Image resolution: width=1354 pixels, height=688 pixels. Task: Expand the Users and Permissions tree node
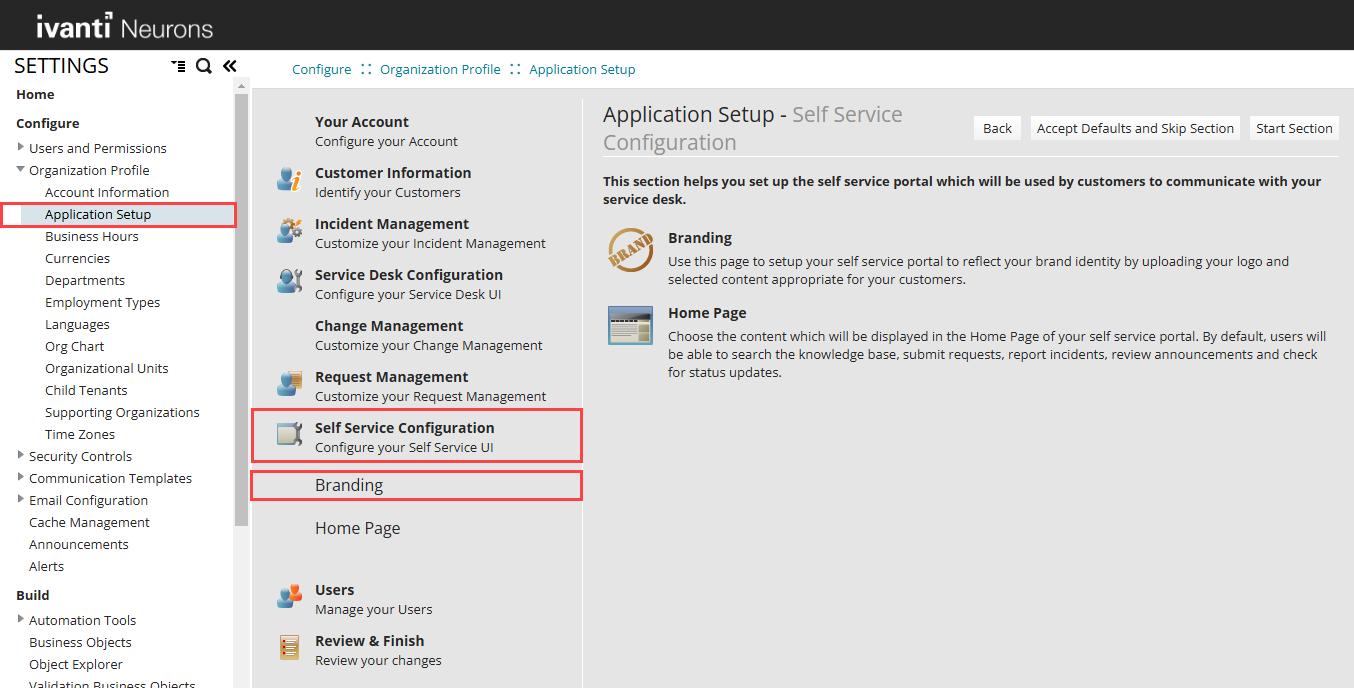(21, 148)
